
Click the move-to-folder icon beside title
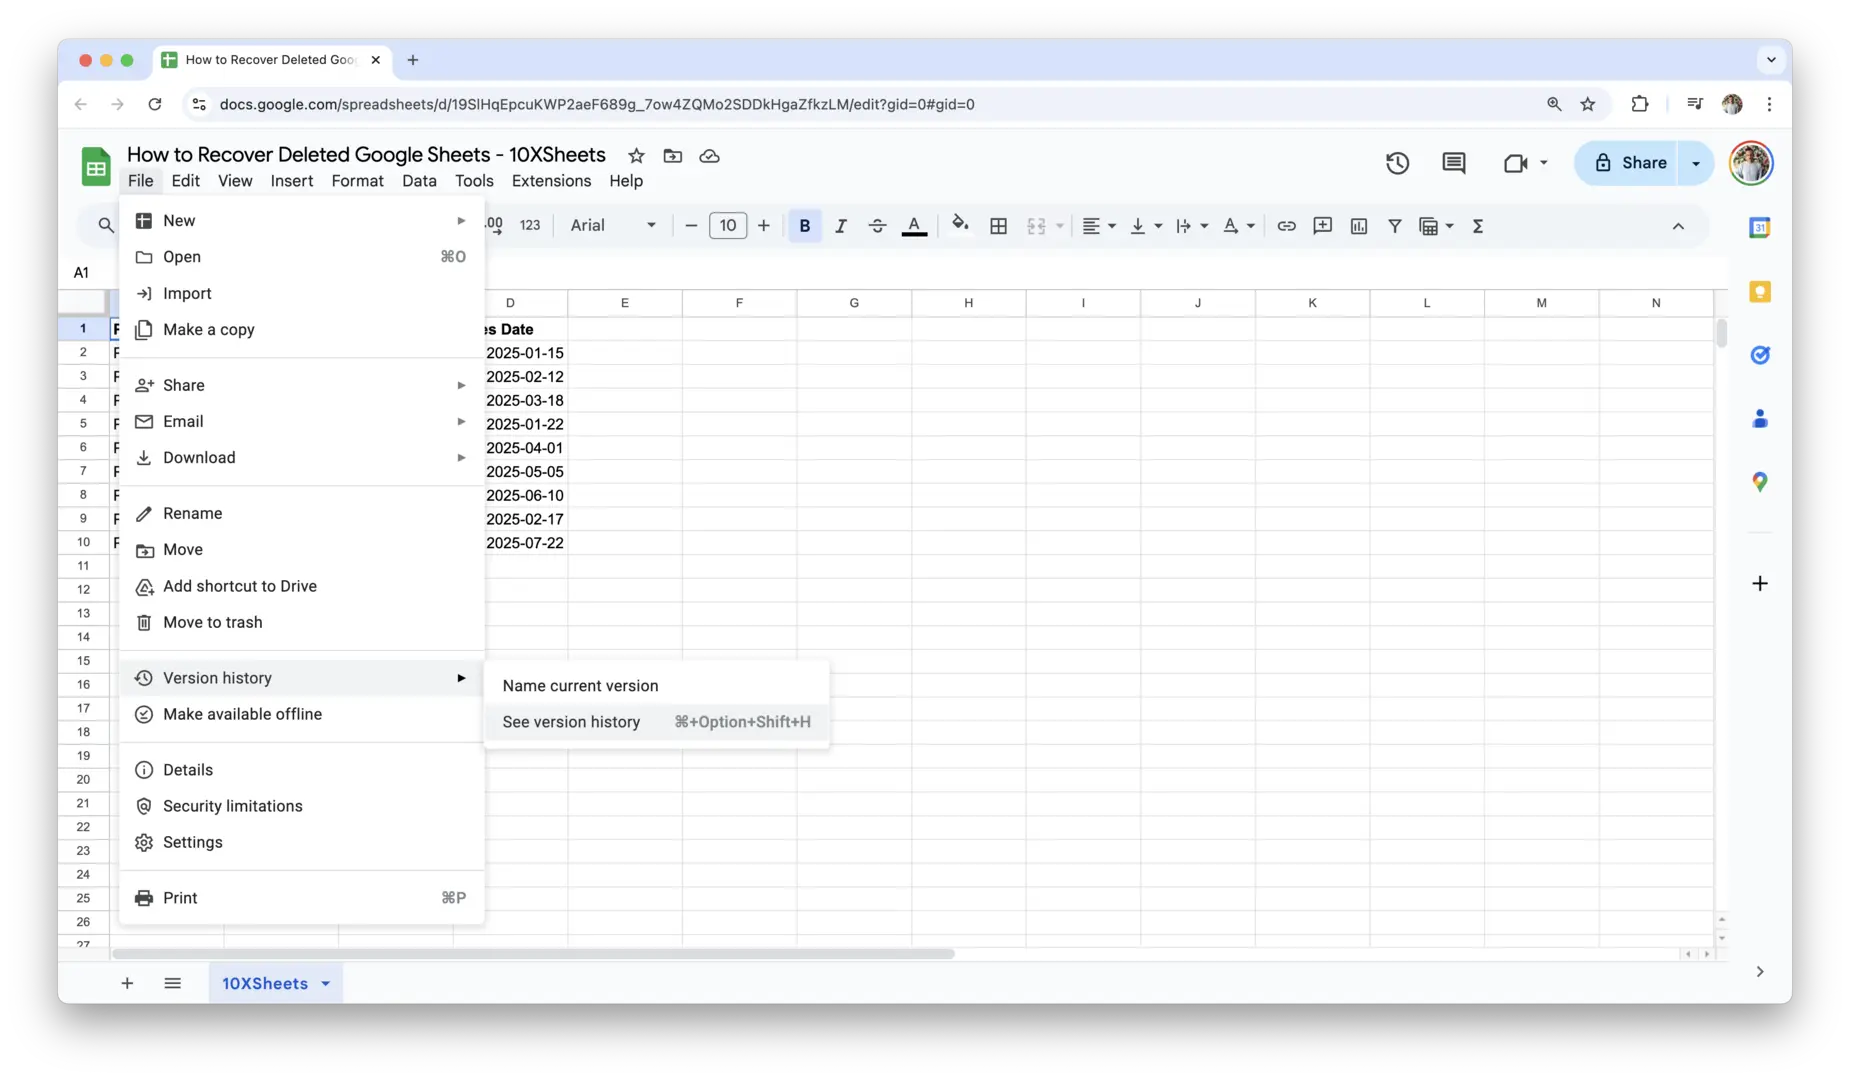pos(673,156)
